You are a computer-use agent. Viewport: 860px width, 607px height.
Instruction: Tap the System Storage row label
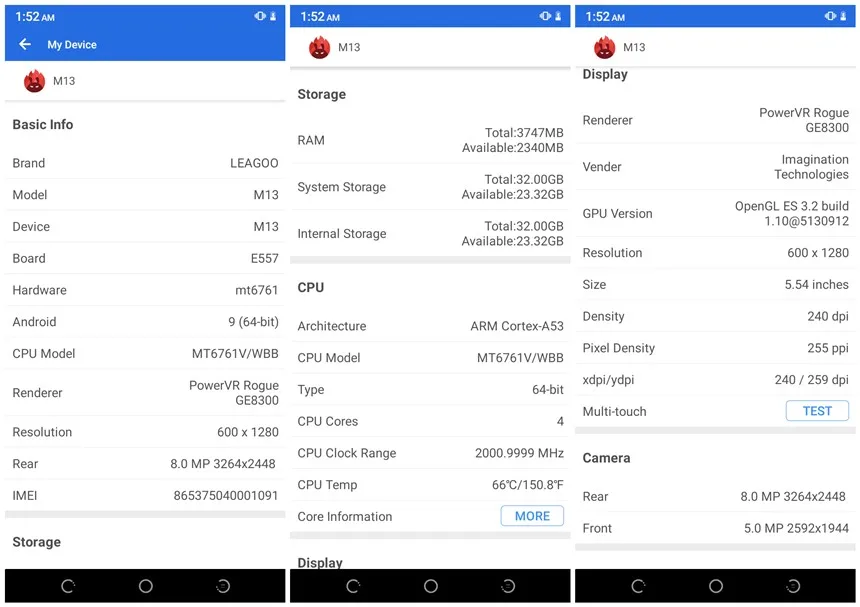342,187
